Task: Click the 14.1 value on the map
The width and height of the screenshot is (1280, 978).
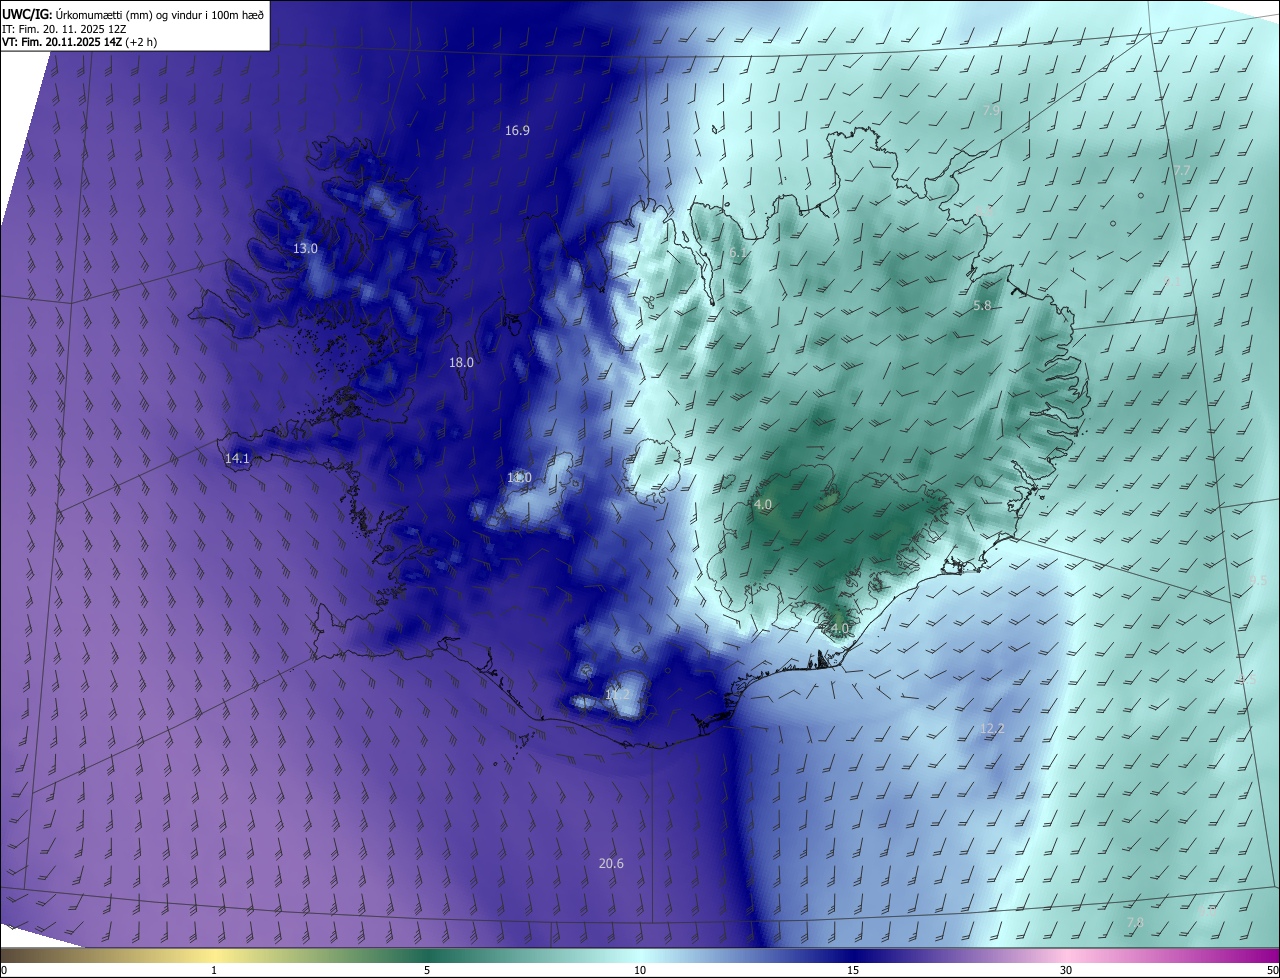Action: pos(237,459)
